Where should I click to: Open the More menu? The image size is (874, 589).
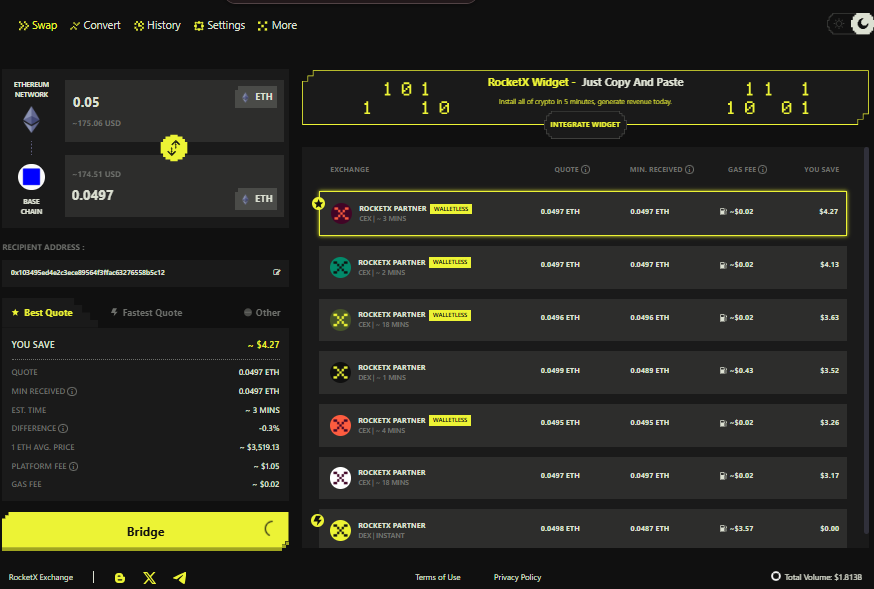[278, 25]
